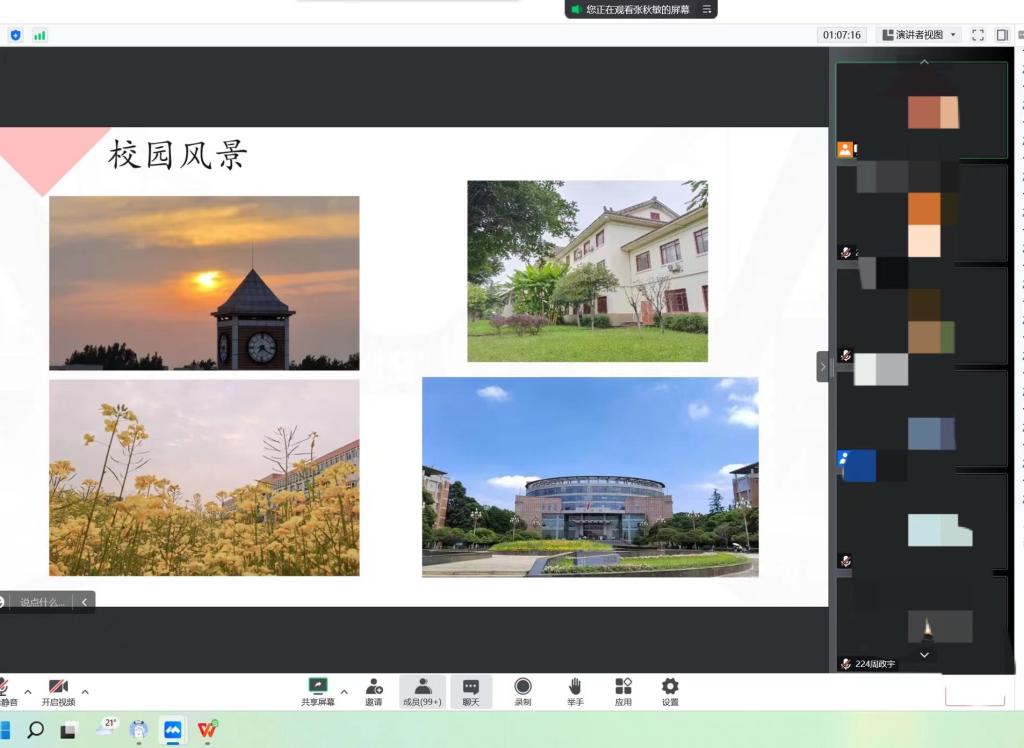Open meeting 设置 settings

(669, 690)
